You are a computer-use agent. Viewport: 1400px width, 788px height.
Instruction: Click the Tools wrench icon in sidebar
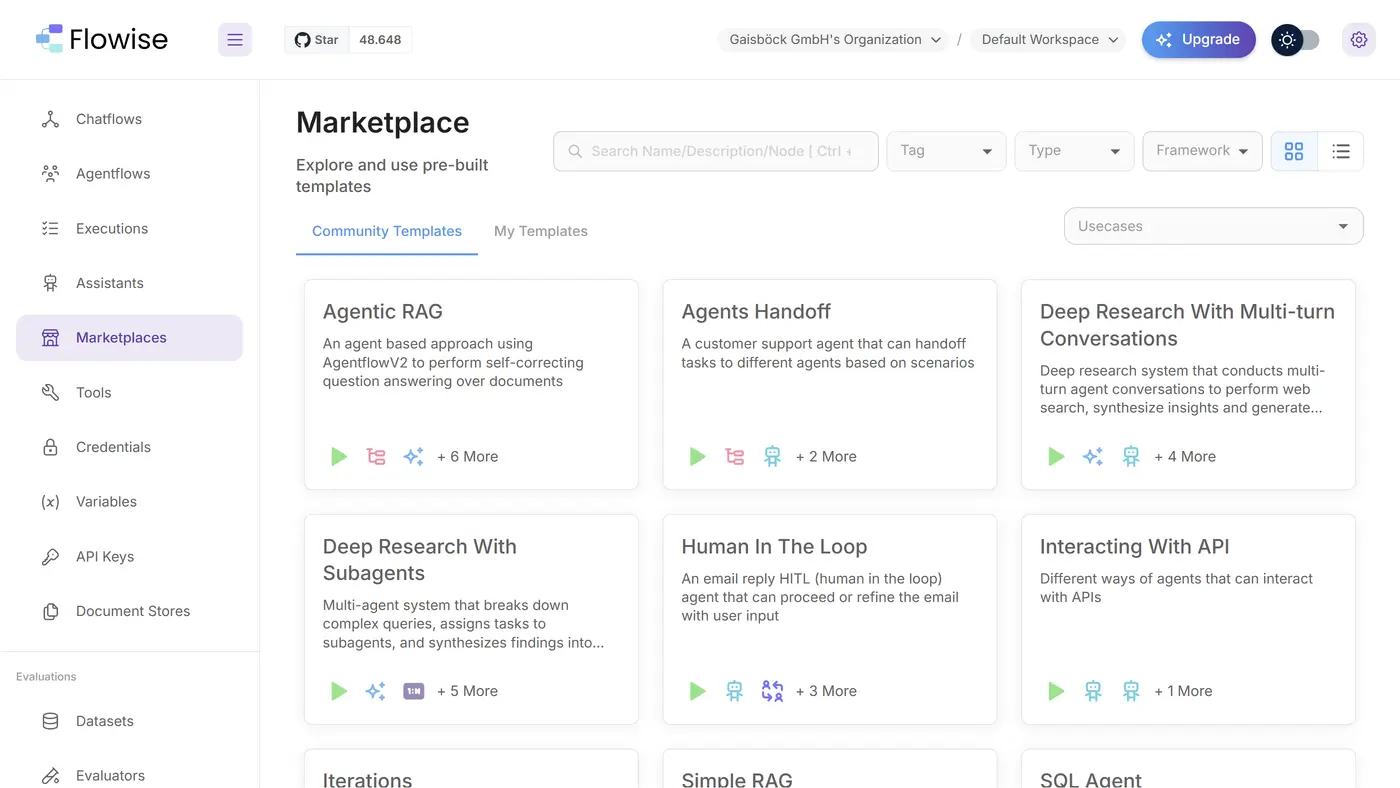pos(50,392)
